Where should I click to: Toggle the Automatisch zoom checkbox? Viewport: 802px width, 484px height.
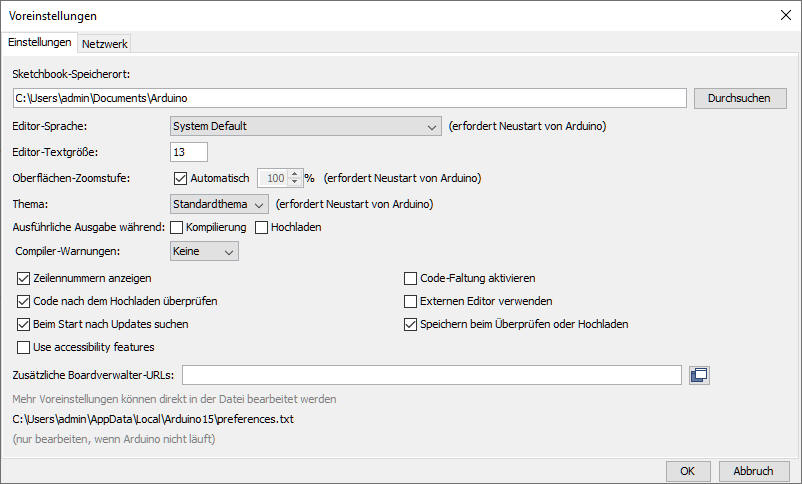coord(180,178)
